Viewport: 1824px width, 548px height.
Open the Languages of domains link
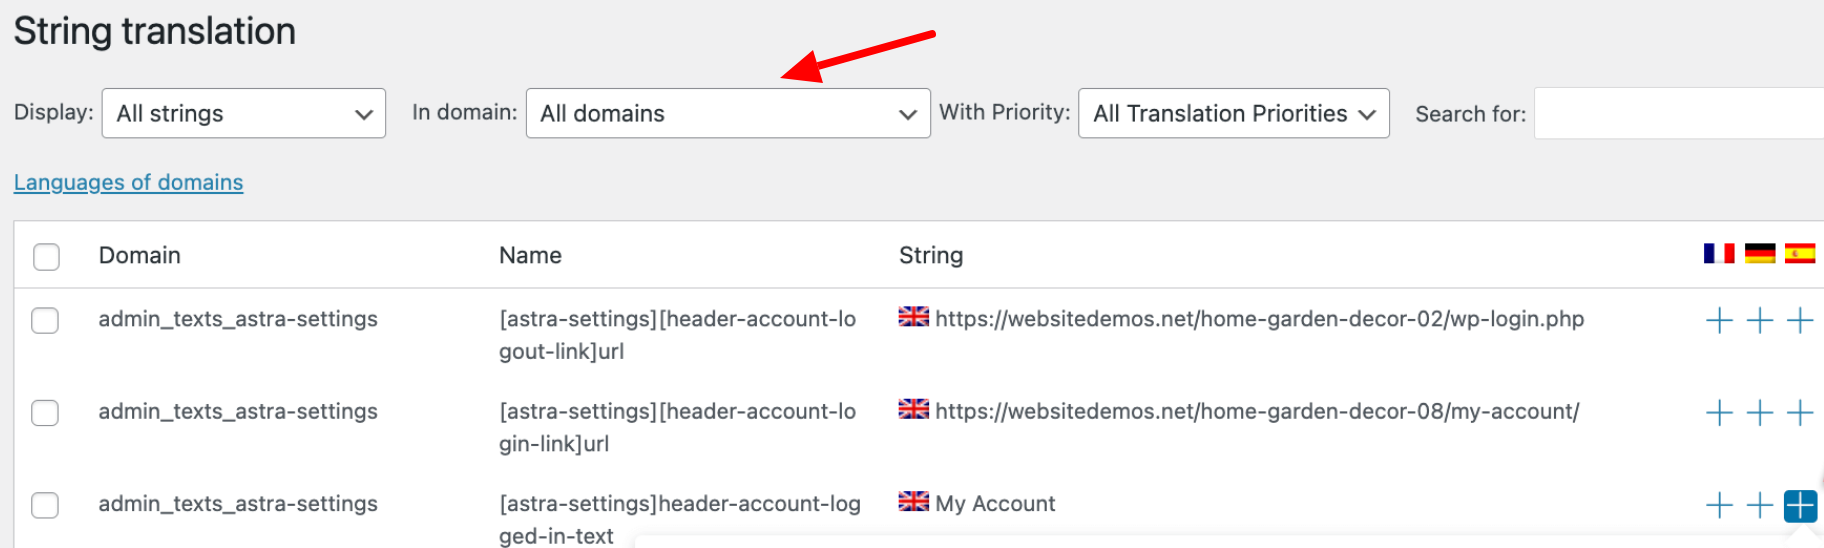click(x=129, y=182)
